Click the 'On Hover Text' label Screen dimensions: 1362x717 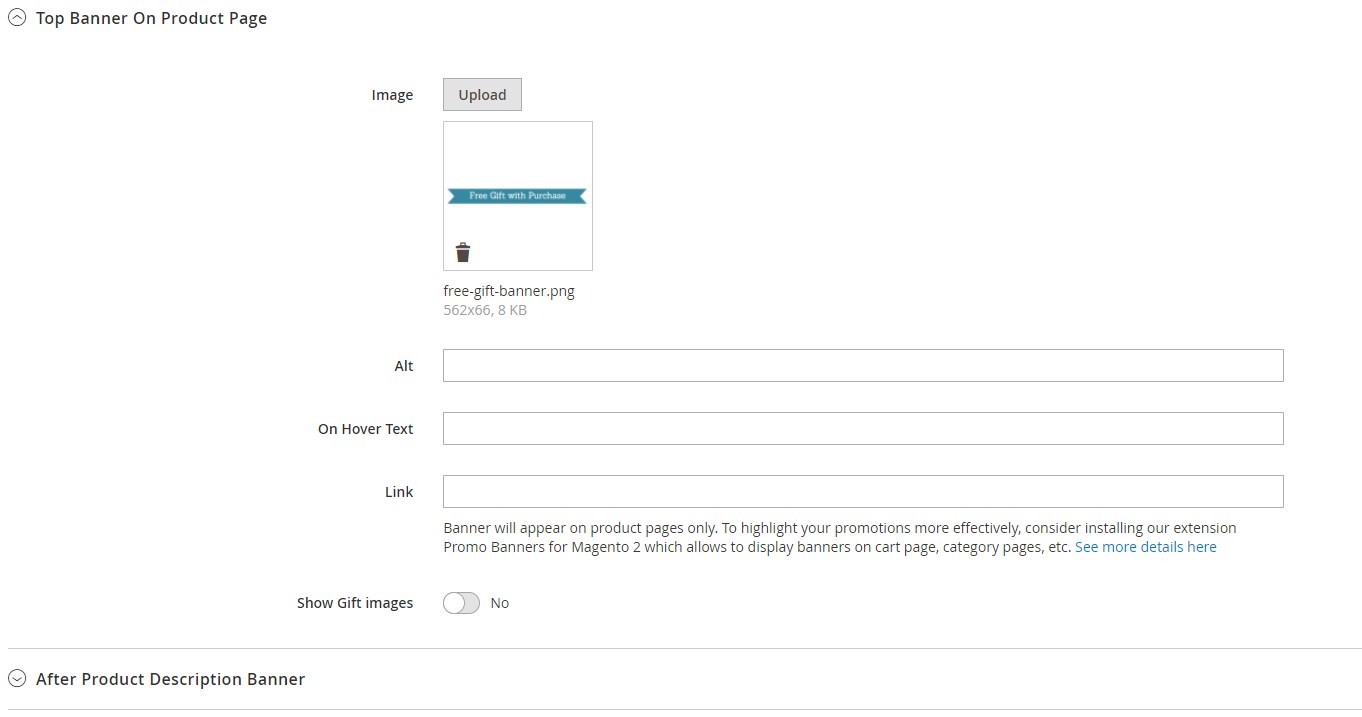tap(365, 429)
